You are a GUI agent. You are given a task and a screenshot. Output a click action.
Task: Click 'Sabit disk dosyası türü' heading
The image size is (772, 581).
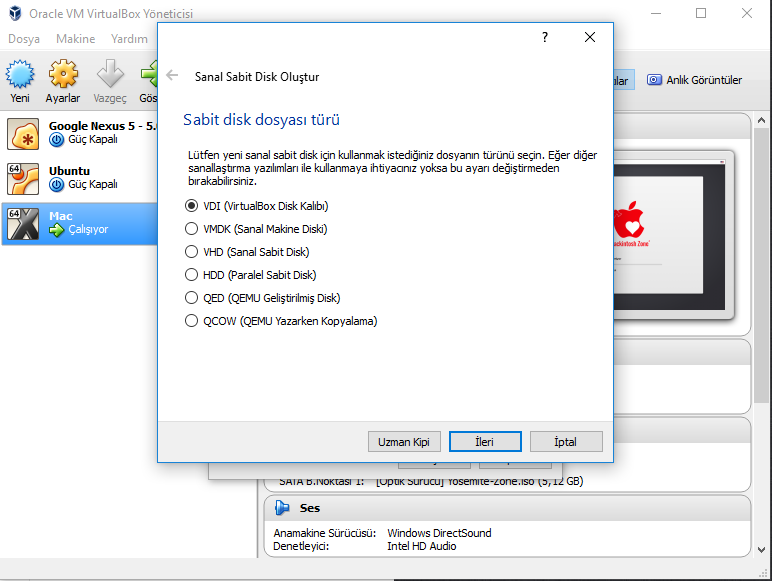click(261, 120)
